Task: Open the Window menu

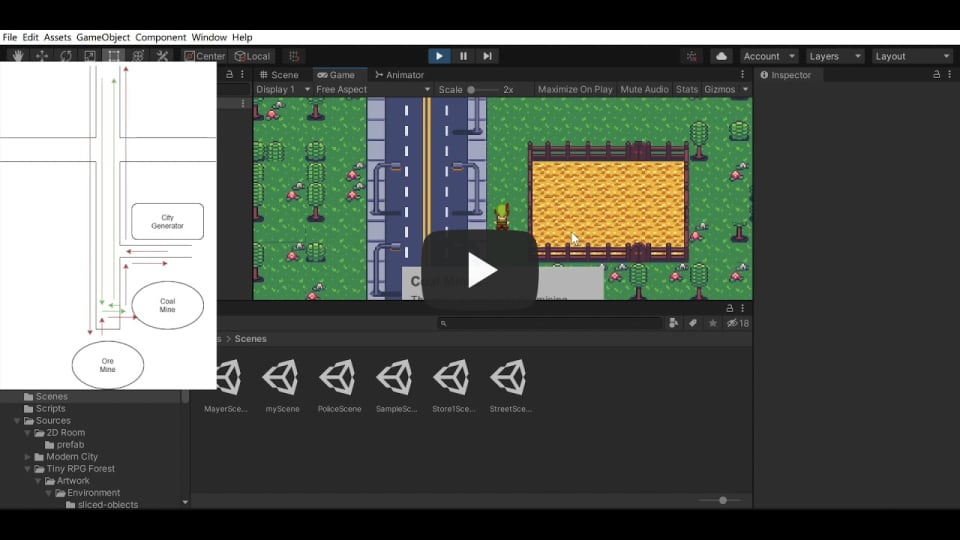Action: click(209, 37)
